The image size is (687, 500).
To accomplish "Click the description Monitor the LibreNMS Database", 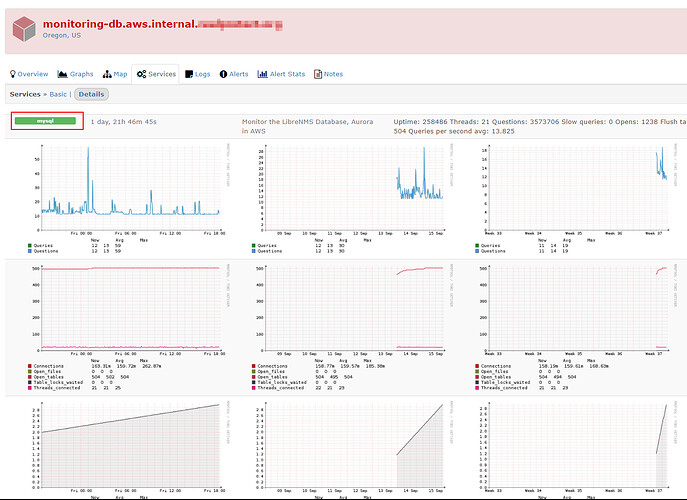I will (x=308, y=126).
